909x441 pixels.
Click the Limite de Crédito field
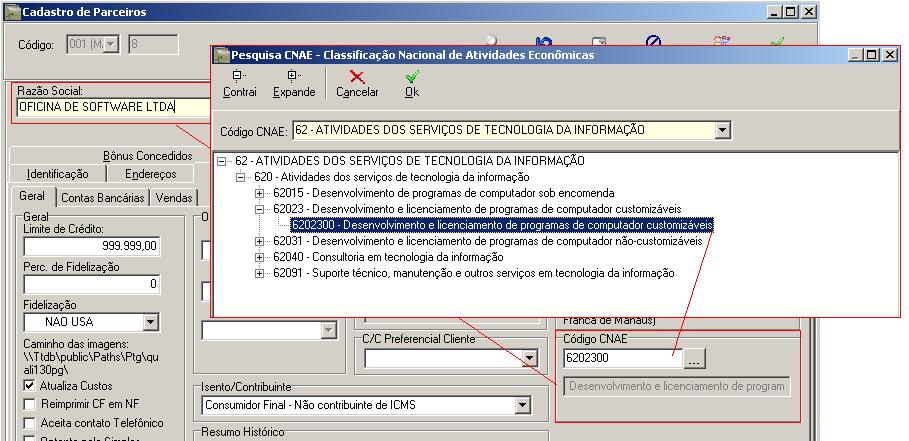(x=92, y=246)
